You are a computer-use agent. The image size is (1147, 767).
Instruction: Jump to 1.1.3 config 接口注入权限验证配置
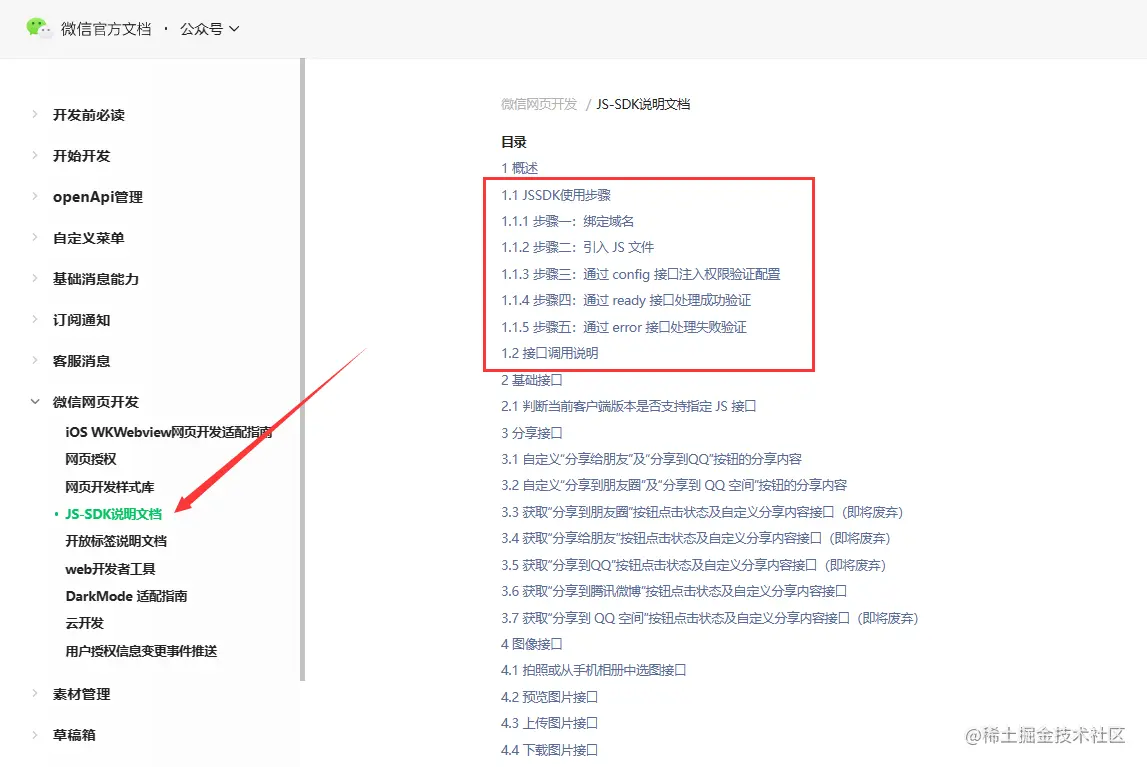[x=641, y=274]
